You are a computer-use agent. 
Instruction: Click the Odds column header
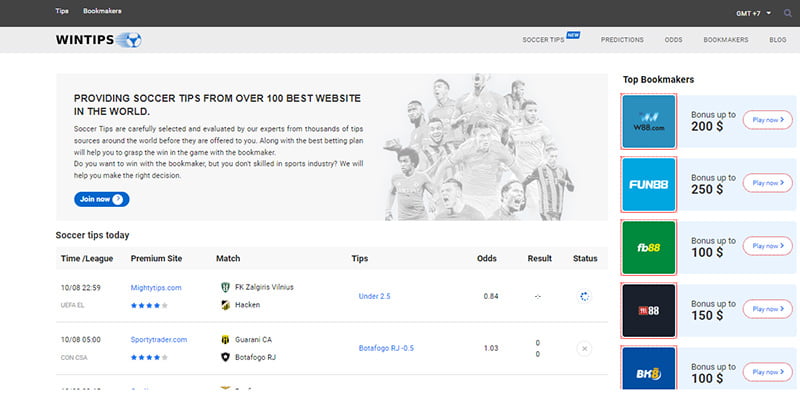pyautogui.click(x=487, y=258)
